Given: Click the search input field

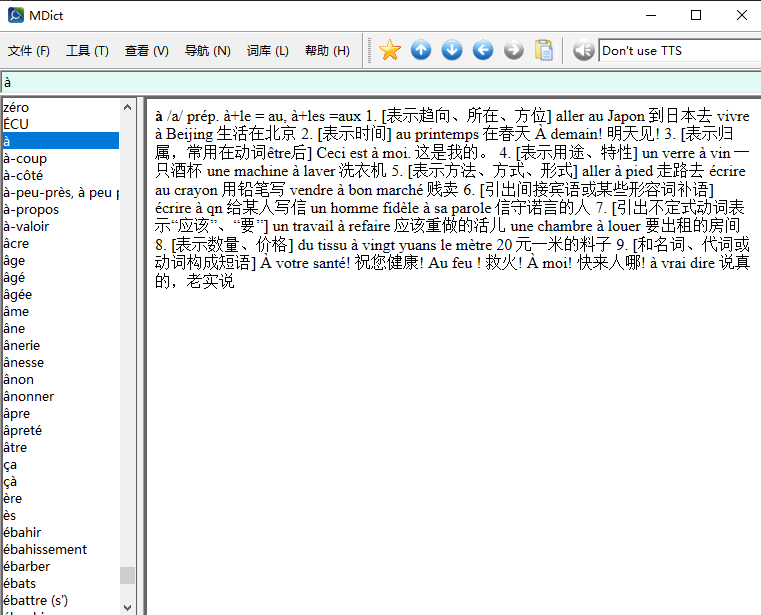Looking at the screenshot, I should pos(380,82).
